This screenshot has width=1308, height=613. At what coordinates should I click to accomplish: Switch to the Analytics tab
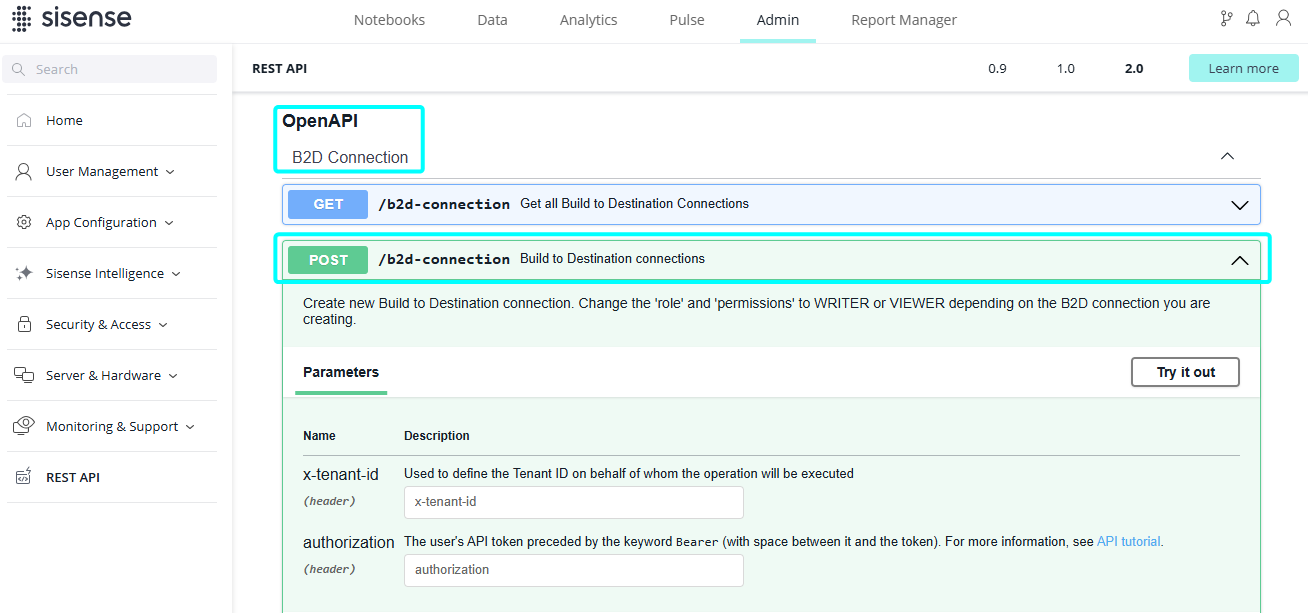(588, 20)
